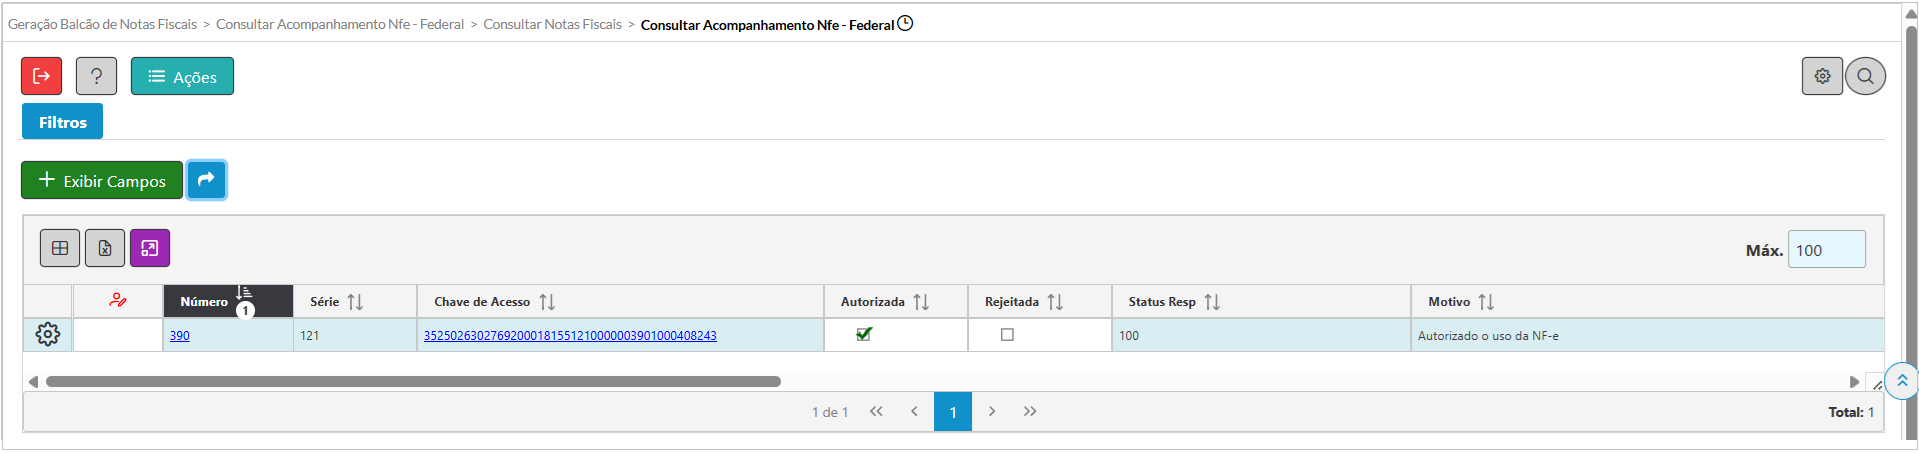The image size is (1919, 453).
Task: Click the grid table view icon
Action: pos(60,248)
